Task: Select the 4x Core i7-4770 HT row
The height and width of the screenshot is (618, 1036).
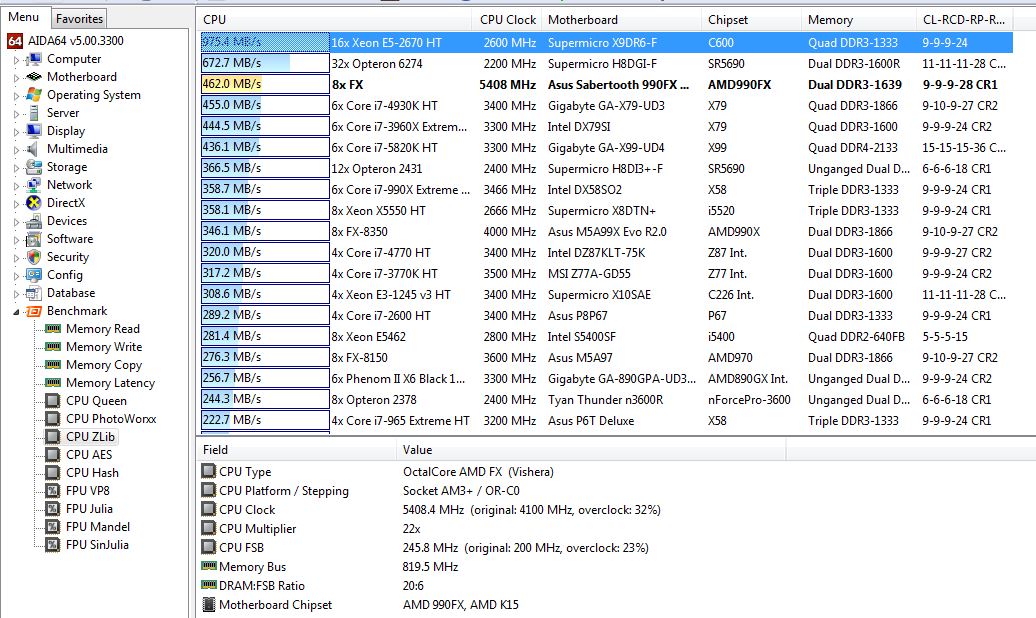Action: click(x=607, y=253)
